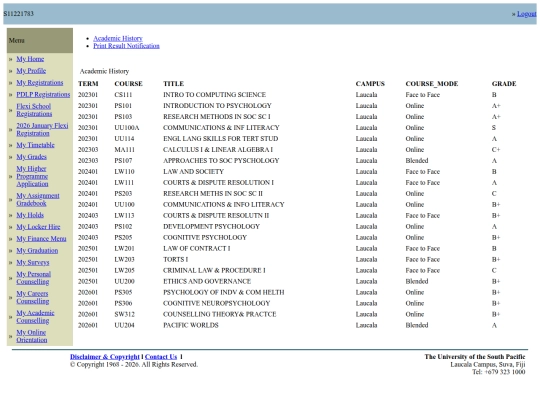Open the Academic History link
This screenshot has width=540, height=405.
(118, 38)
